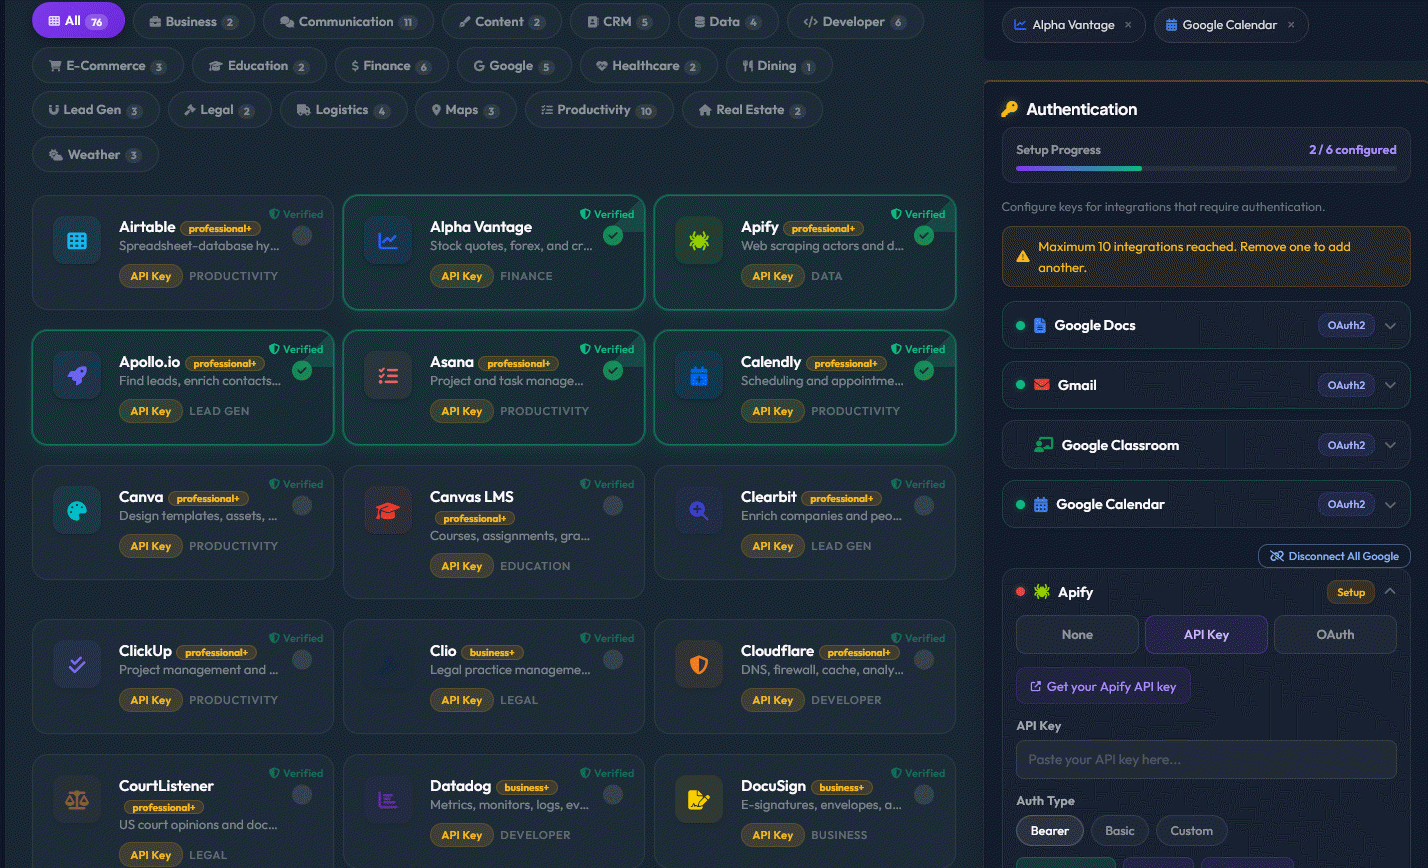The height and width of the screenshot is (868, 1428).
Task: Click the Apify API key input field
Action: (x=1205, y=760)
